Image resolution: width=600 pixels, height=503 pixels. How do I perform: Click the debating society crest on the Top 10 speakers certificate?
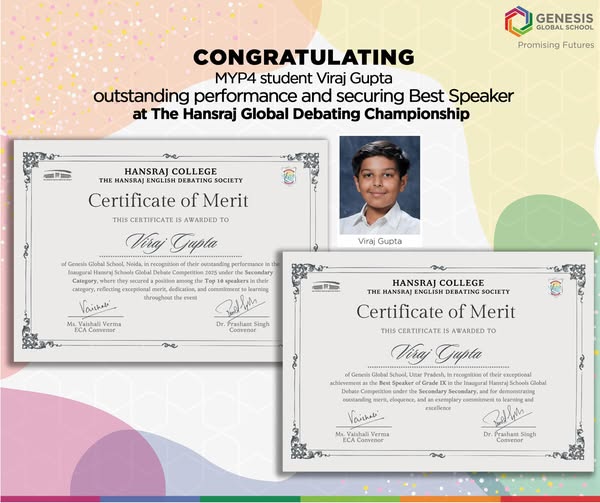pos(289,177)
